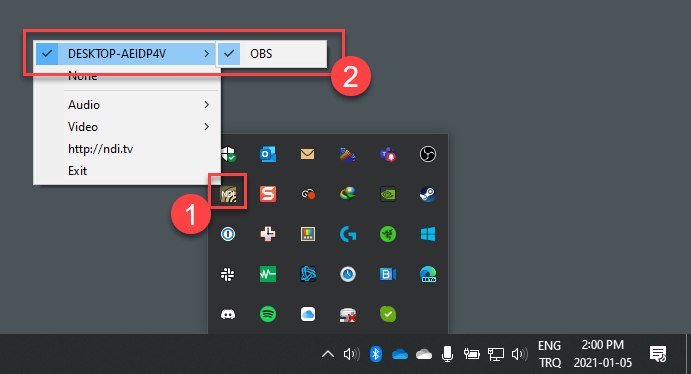Expand the Video submenu
The image size is (691, 374).
point(127,127)
